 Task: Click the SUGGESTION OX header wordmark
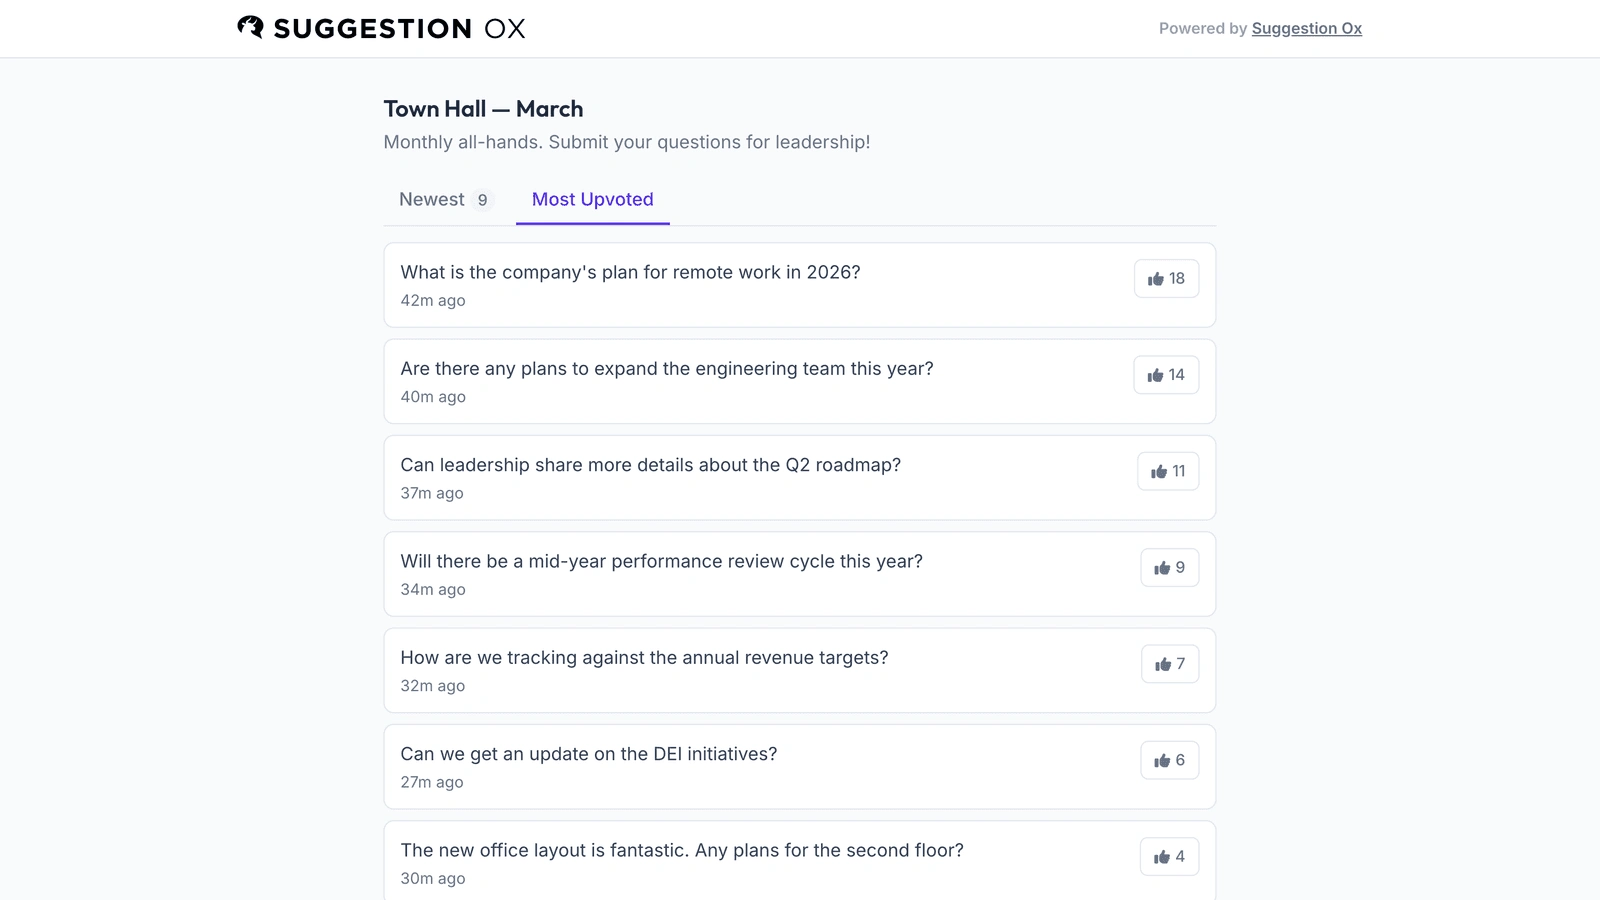(399, 28)
